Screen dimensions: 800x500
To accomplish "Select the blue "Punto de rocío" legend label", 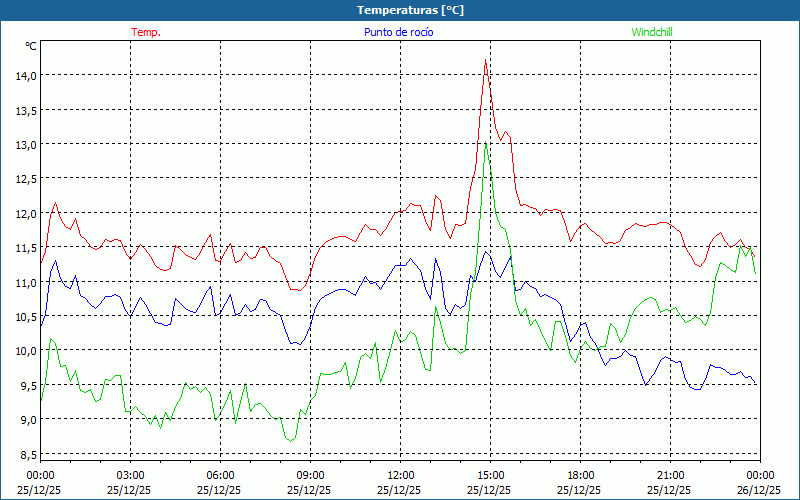I will click(x=398, y=32).
